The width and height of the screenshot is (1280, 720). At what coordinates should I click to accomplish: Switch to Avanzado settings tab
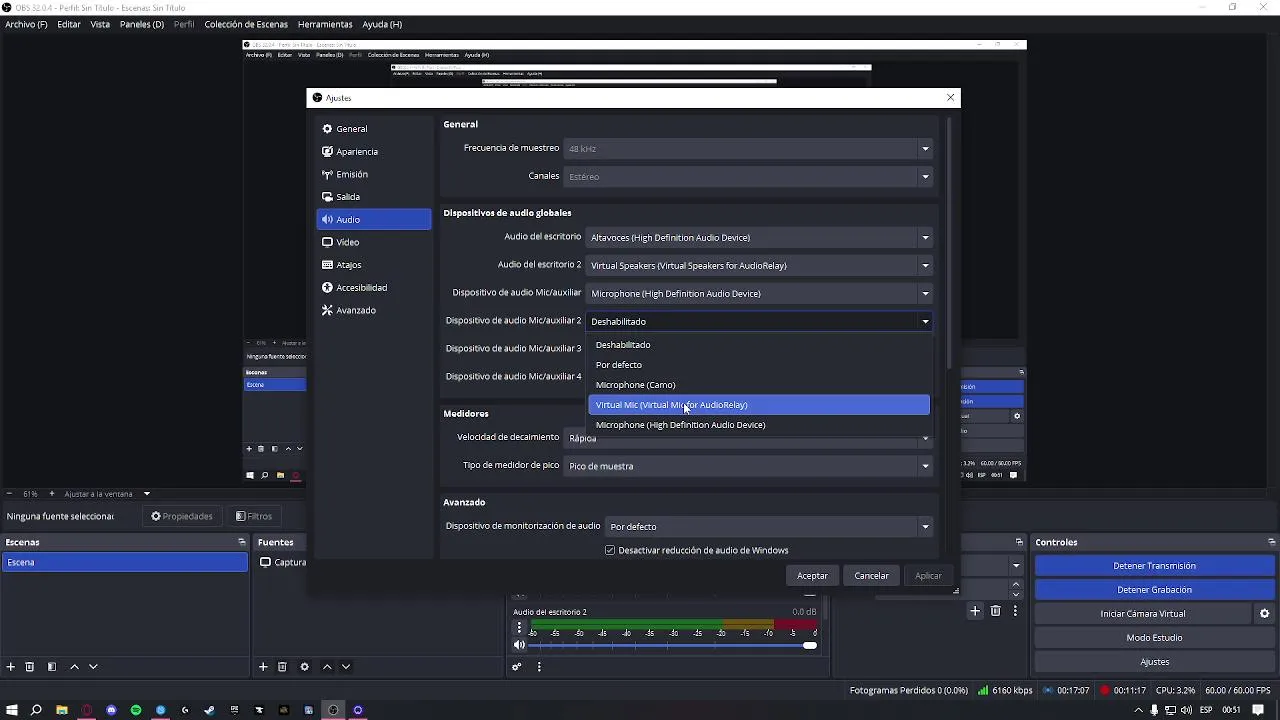(x=374, y=310)
